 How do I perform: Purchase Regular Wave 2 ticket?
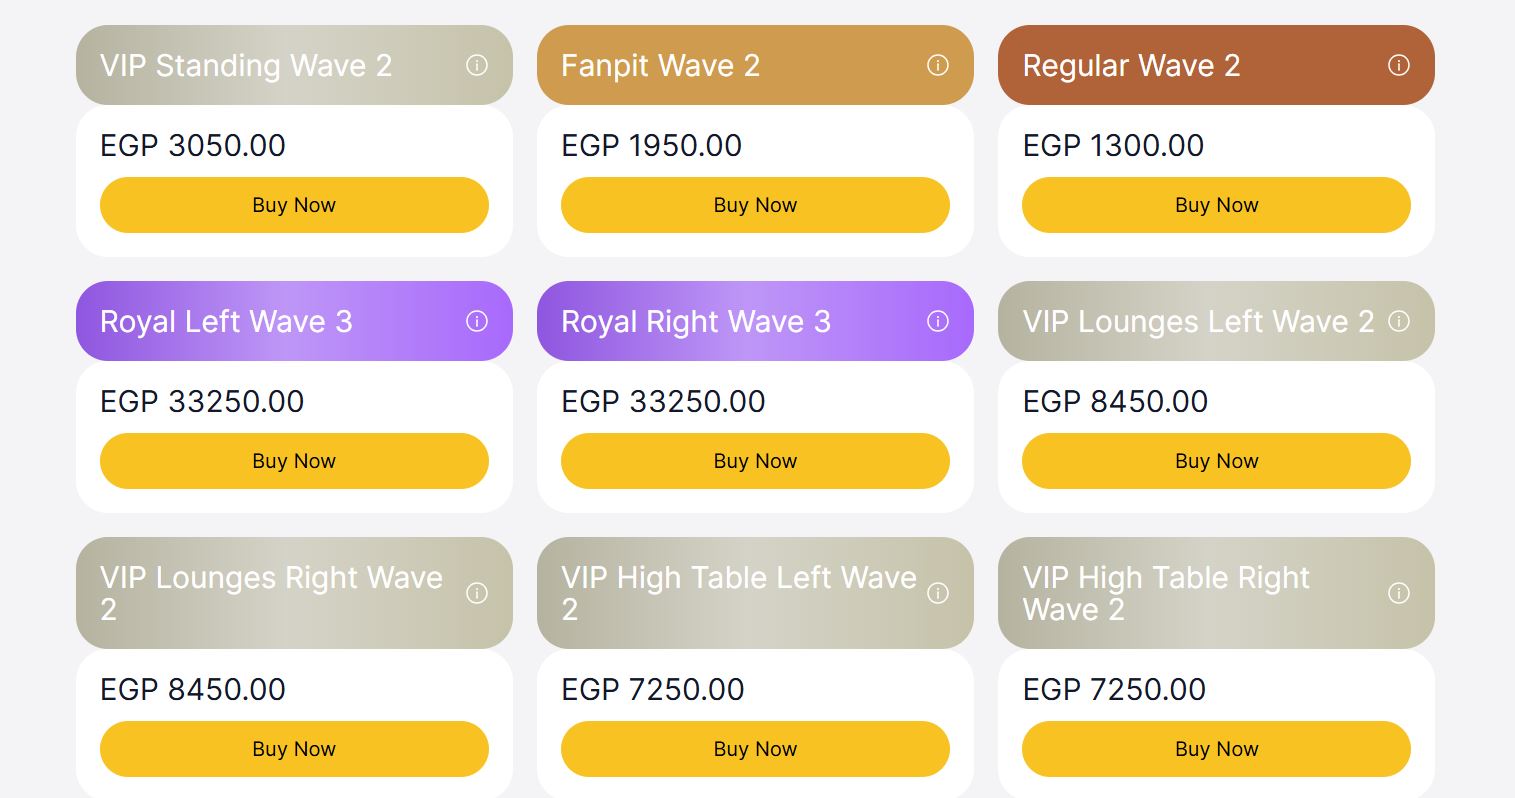1216,205
